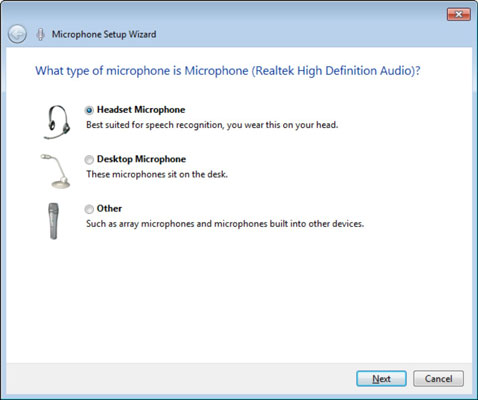Image resolution: width=478 pixels, height=400 pixels.
Task: Close the Microphone Setup Wizard window
Action: pos(459,14)
